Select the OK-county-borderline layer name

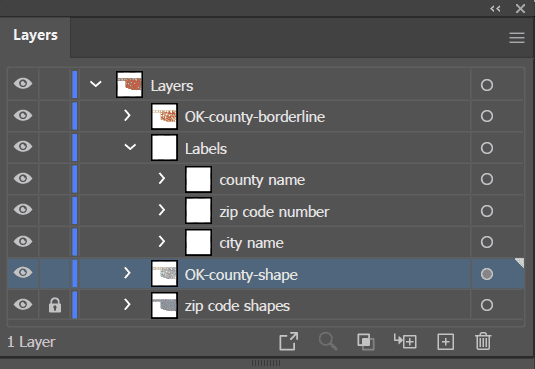(x=255, y=117)
